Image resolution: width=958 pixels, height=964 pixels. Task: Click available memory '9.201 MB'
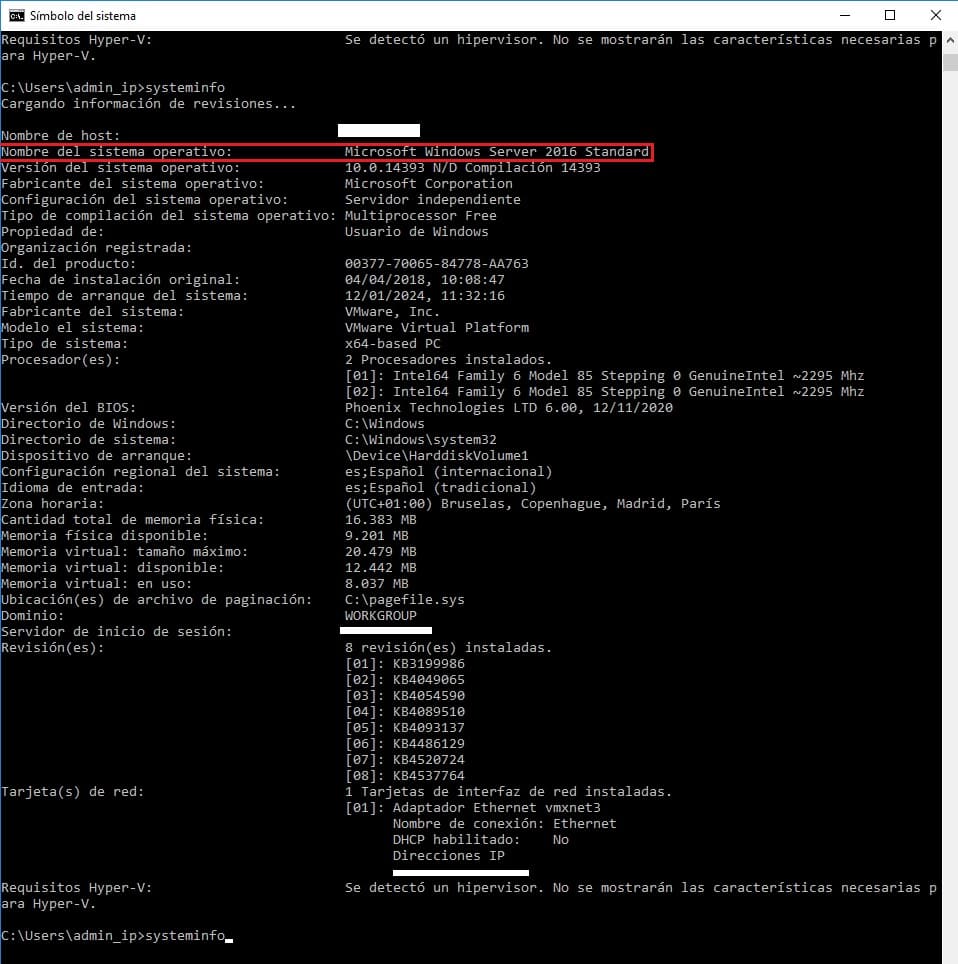pyautogui.click(x=376, y=535)
